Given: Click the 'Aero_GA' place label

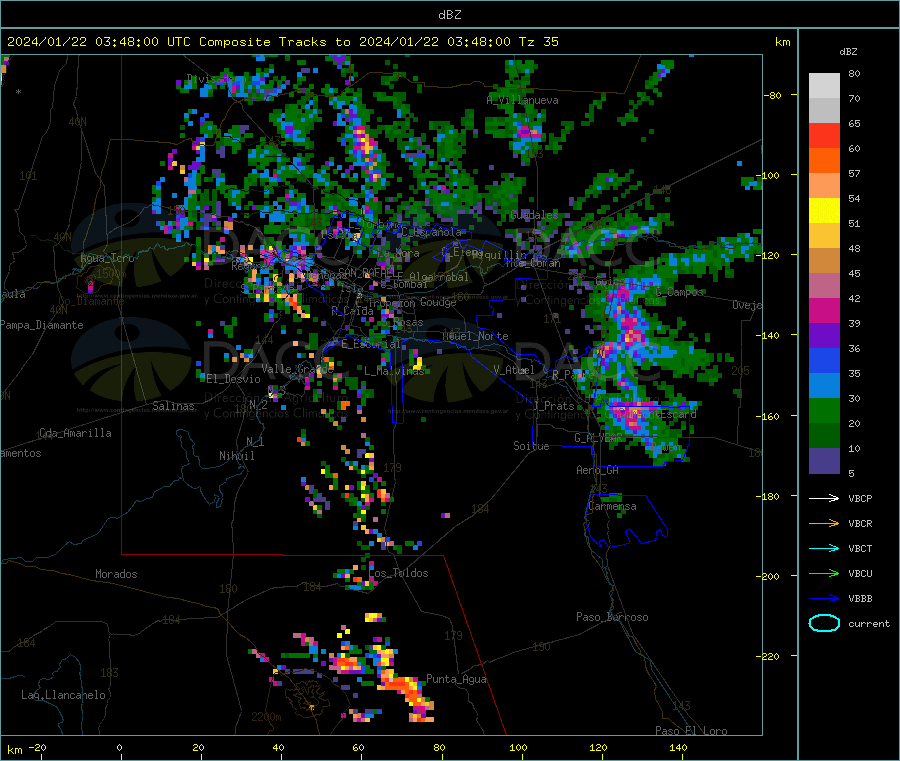Looking at the screenshot, I should 598,470.
